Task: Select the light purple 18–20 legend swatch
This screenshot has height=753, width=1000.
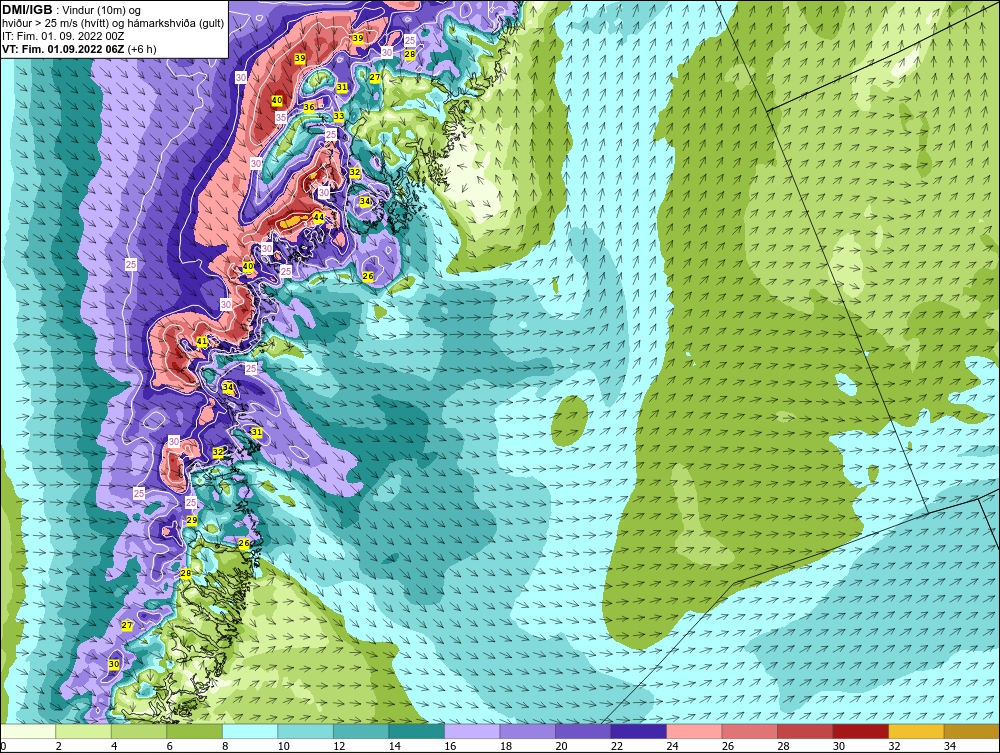Action: click(x=527, y=731)
